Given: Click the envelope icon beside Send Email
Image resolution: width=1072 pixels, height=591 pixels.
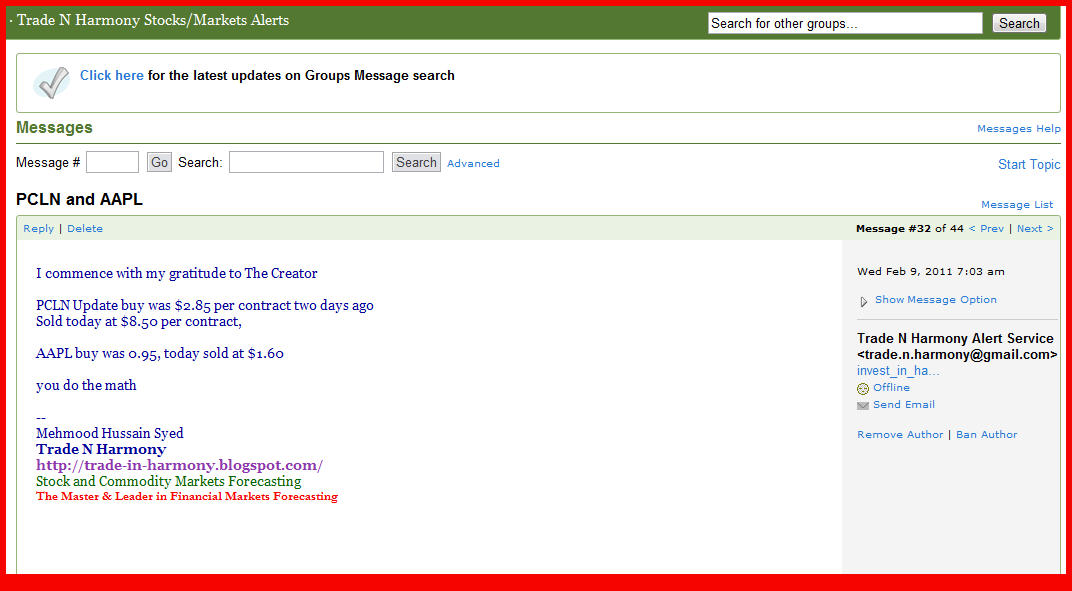Looking at the screenshot, I should point(863,406).
